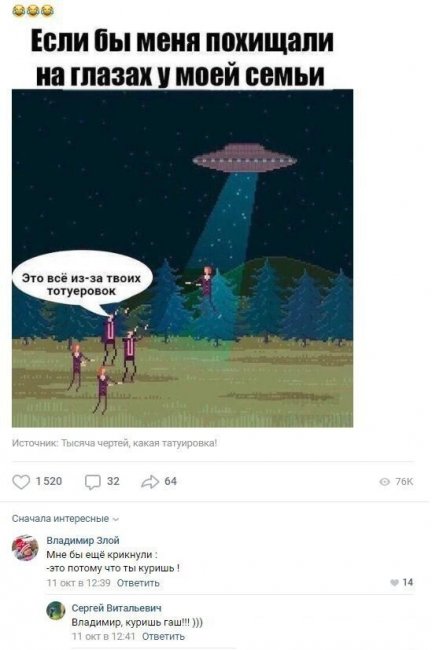Viewport: 432px width, 650px height.
Task: Click the comment count 32
Action: pyautogui.click(x=113, y=481)
